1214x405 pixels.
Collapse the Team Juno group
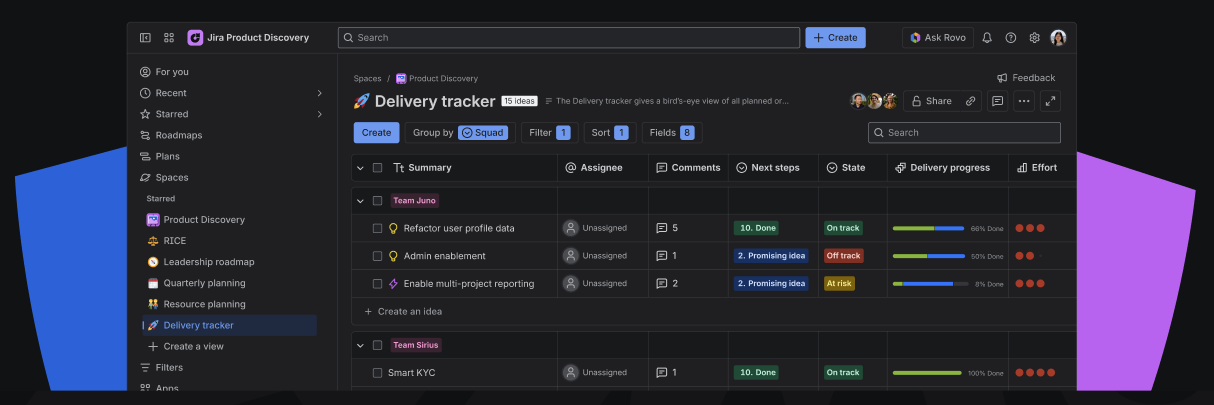360,200
